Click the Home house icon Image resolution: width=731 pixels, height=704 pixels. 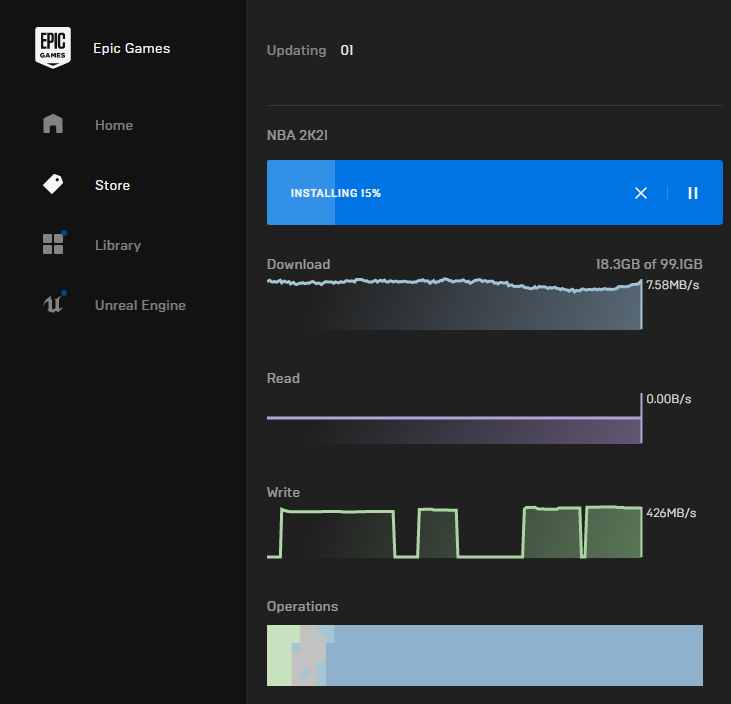53,124
